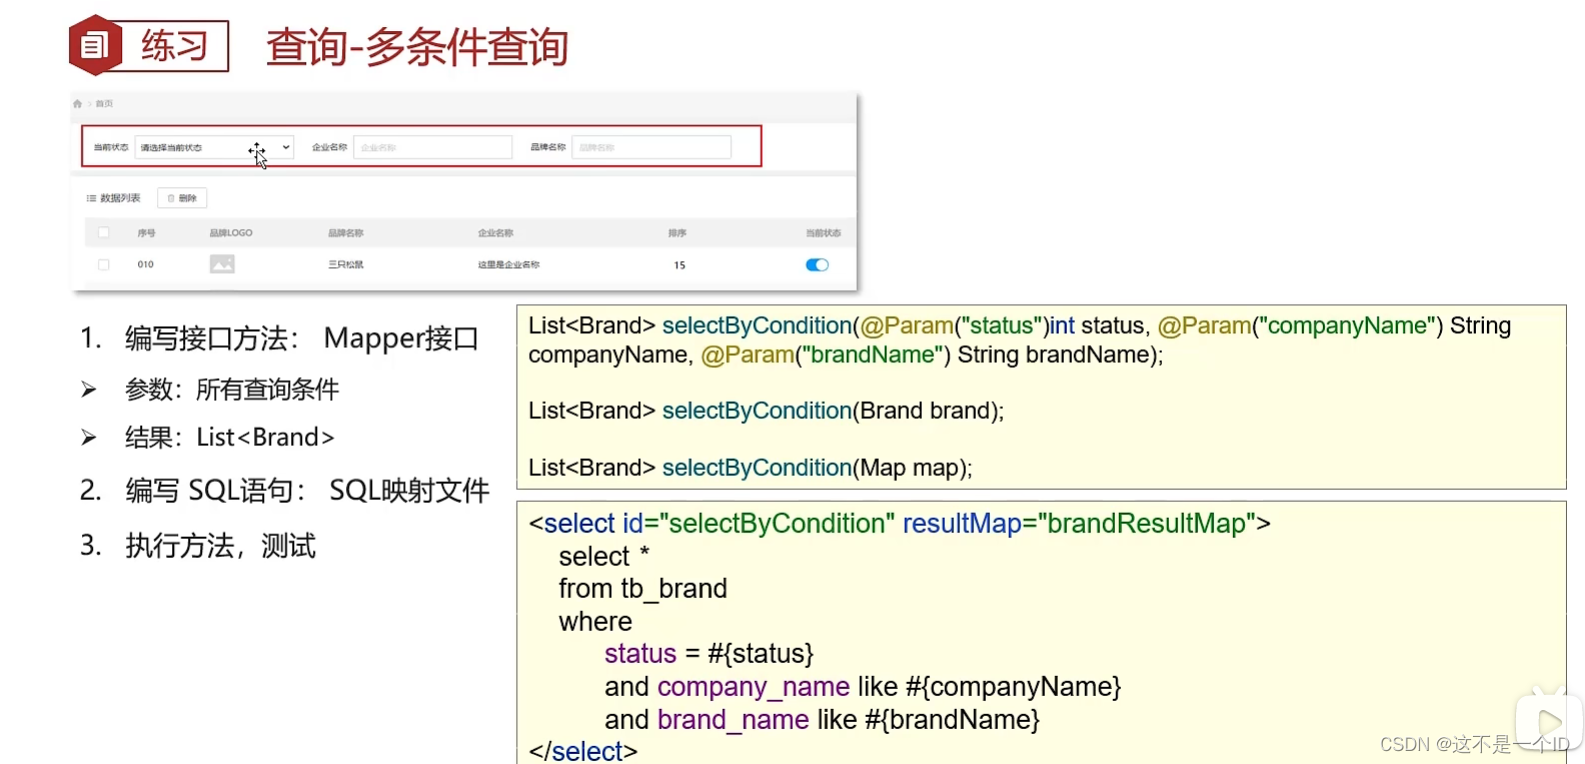
Task: Click the 010 serial number cell
Action: [145, 265]
